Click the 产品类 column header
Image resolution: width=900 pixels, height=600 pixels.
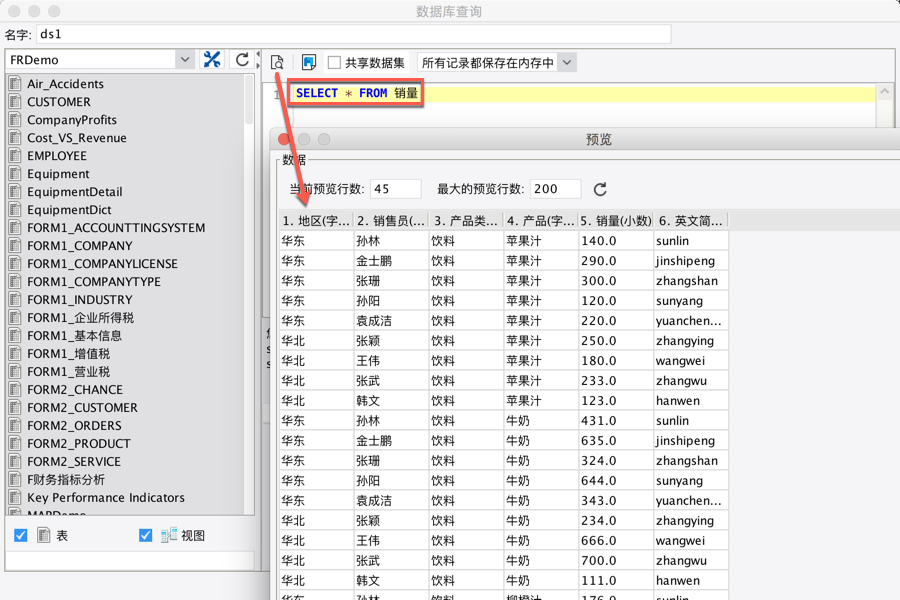pyautogui.click(x=465, y=220)
